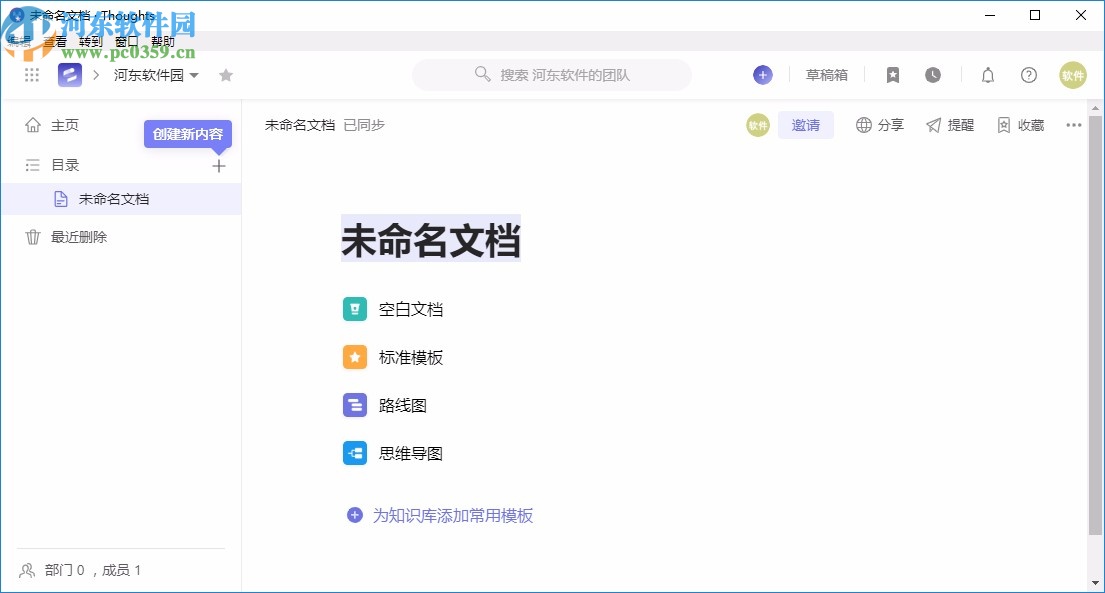Screen dimensions: 1105x593
Task: Expand the 河东软件园 workspace dropdown
Action: (x=193, y=75)
